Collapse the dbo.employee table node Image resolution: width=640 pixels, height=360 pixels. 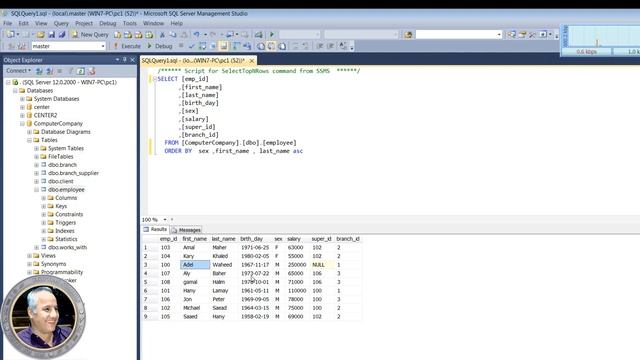[36, 190]
